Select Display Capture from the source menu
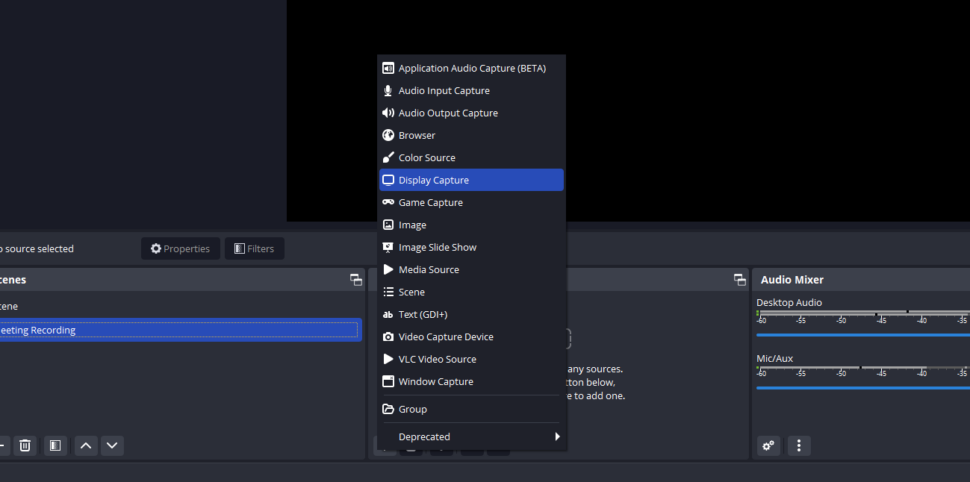 (x=471, y=180)
